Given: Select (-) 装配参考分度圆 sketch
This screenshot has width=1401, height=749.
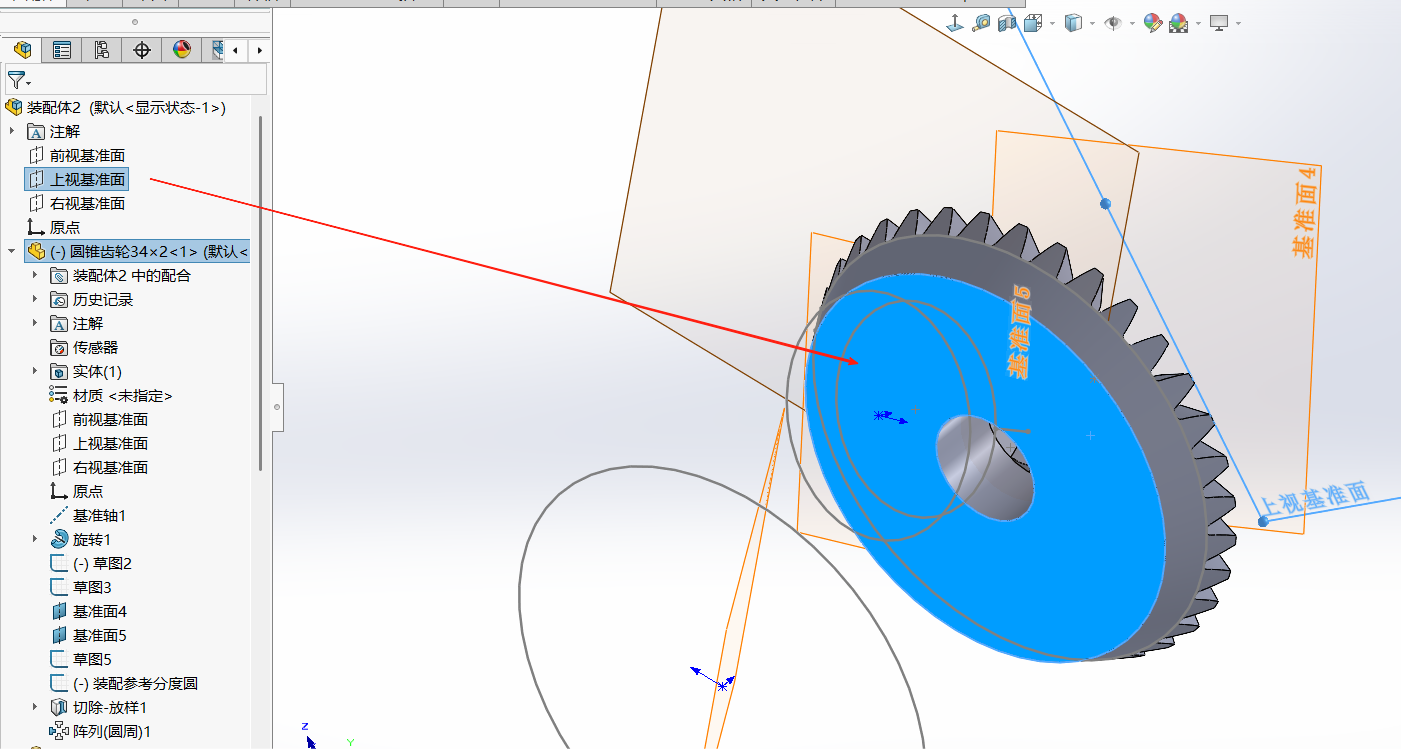Looking at the screenshot, I should coord(124,683).
